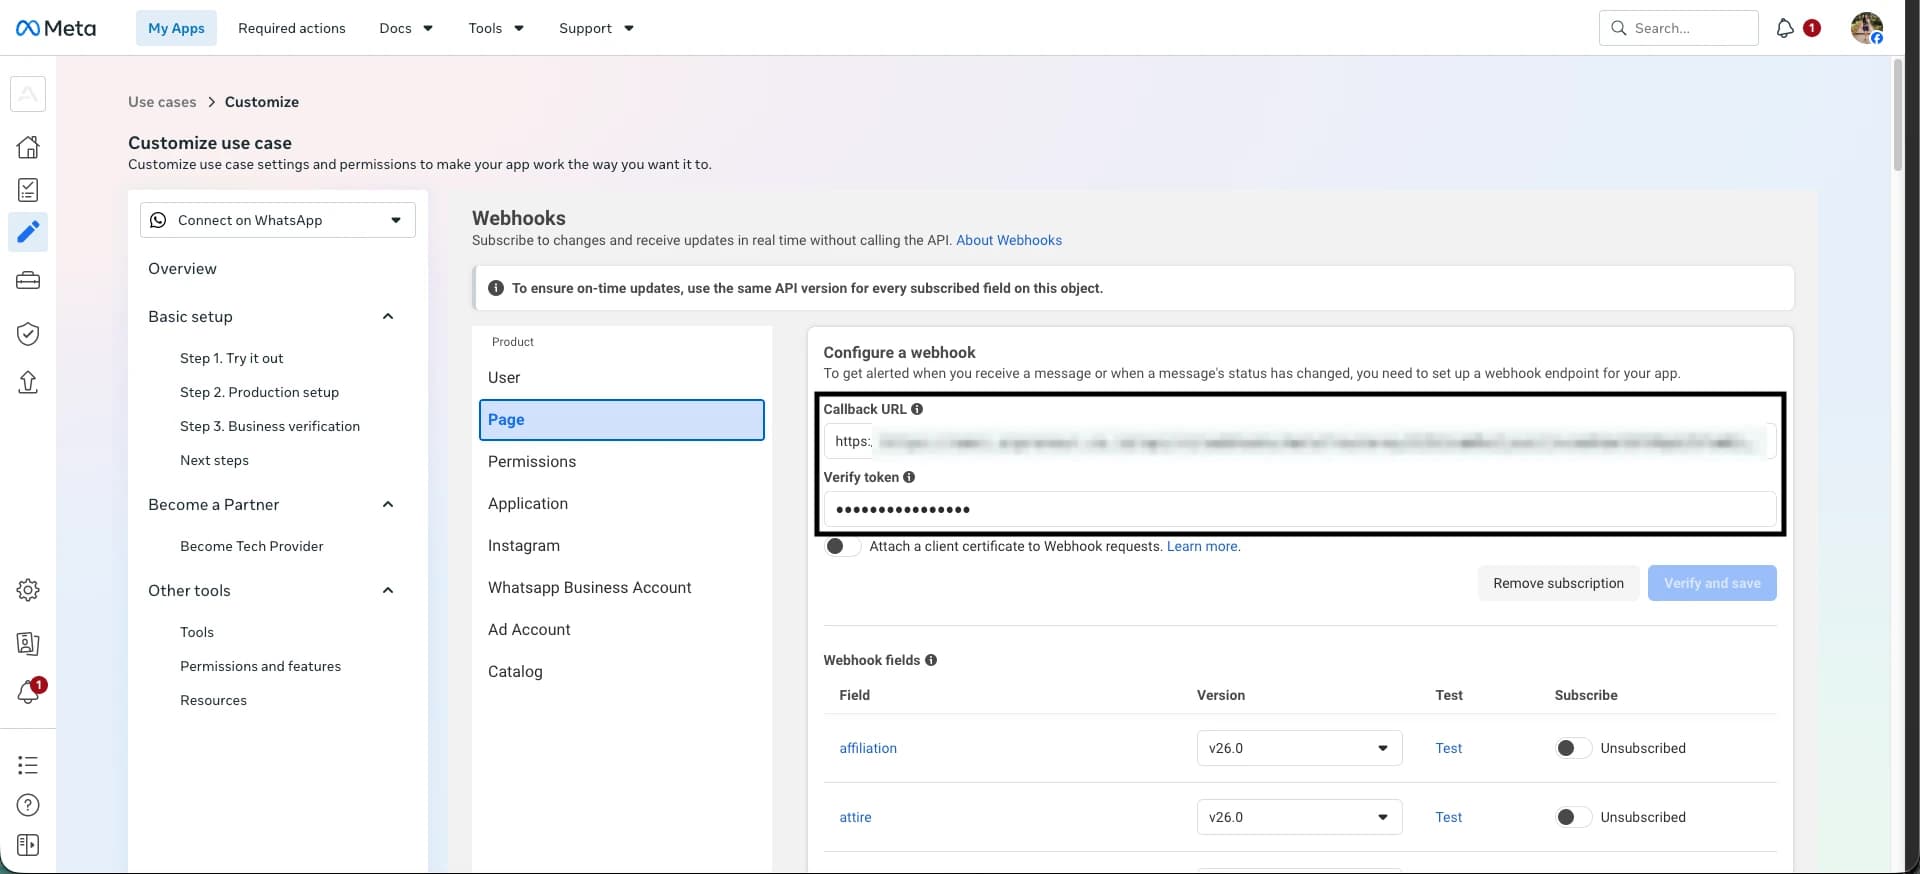Screen dimensions: 1920x874
Task: Toggle attach client certificate switch
Action: 842,546
